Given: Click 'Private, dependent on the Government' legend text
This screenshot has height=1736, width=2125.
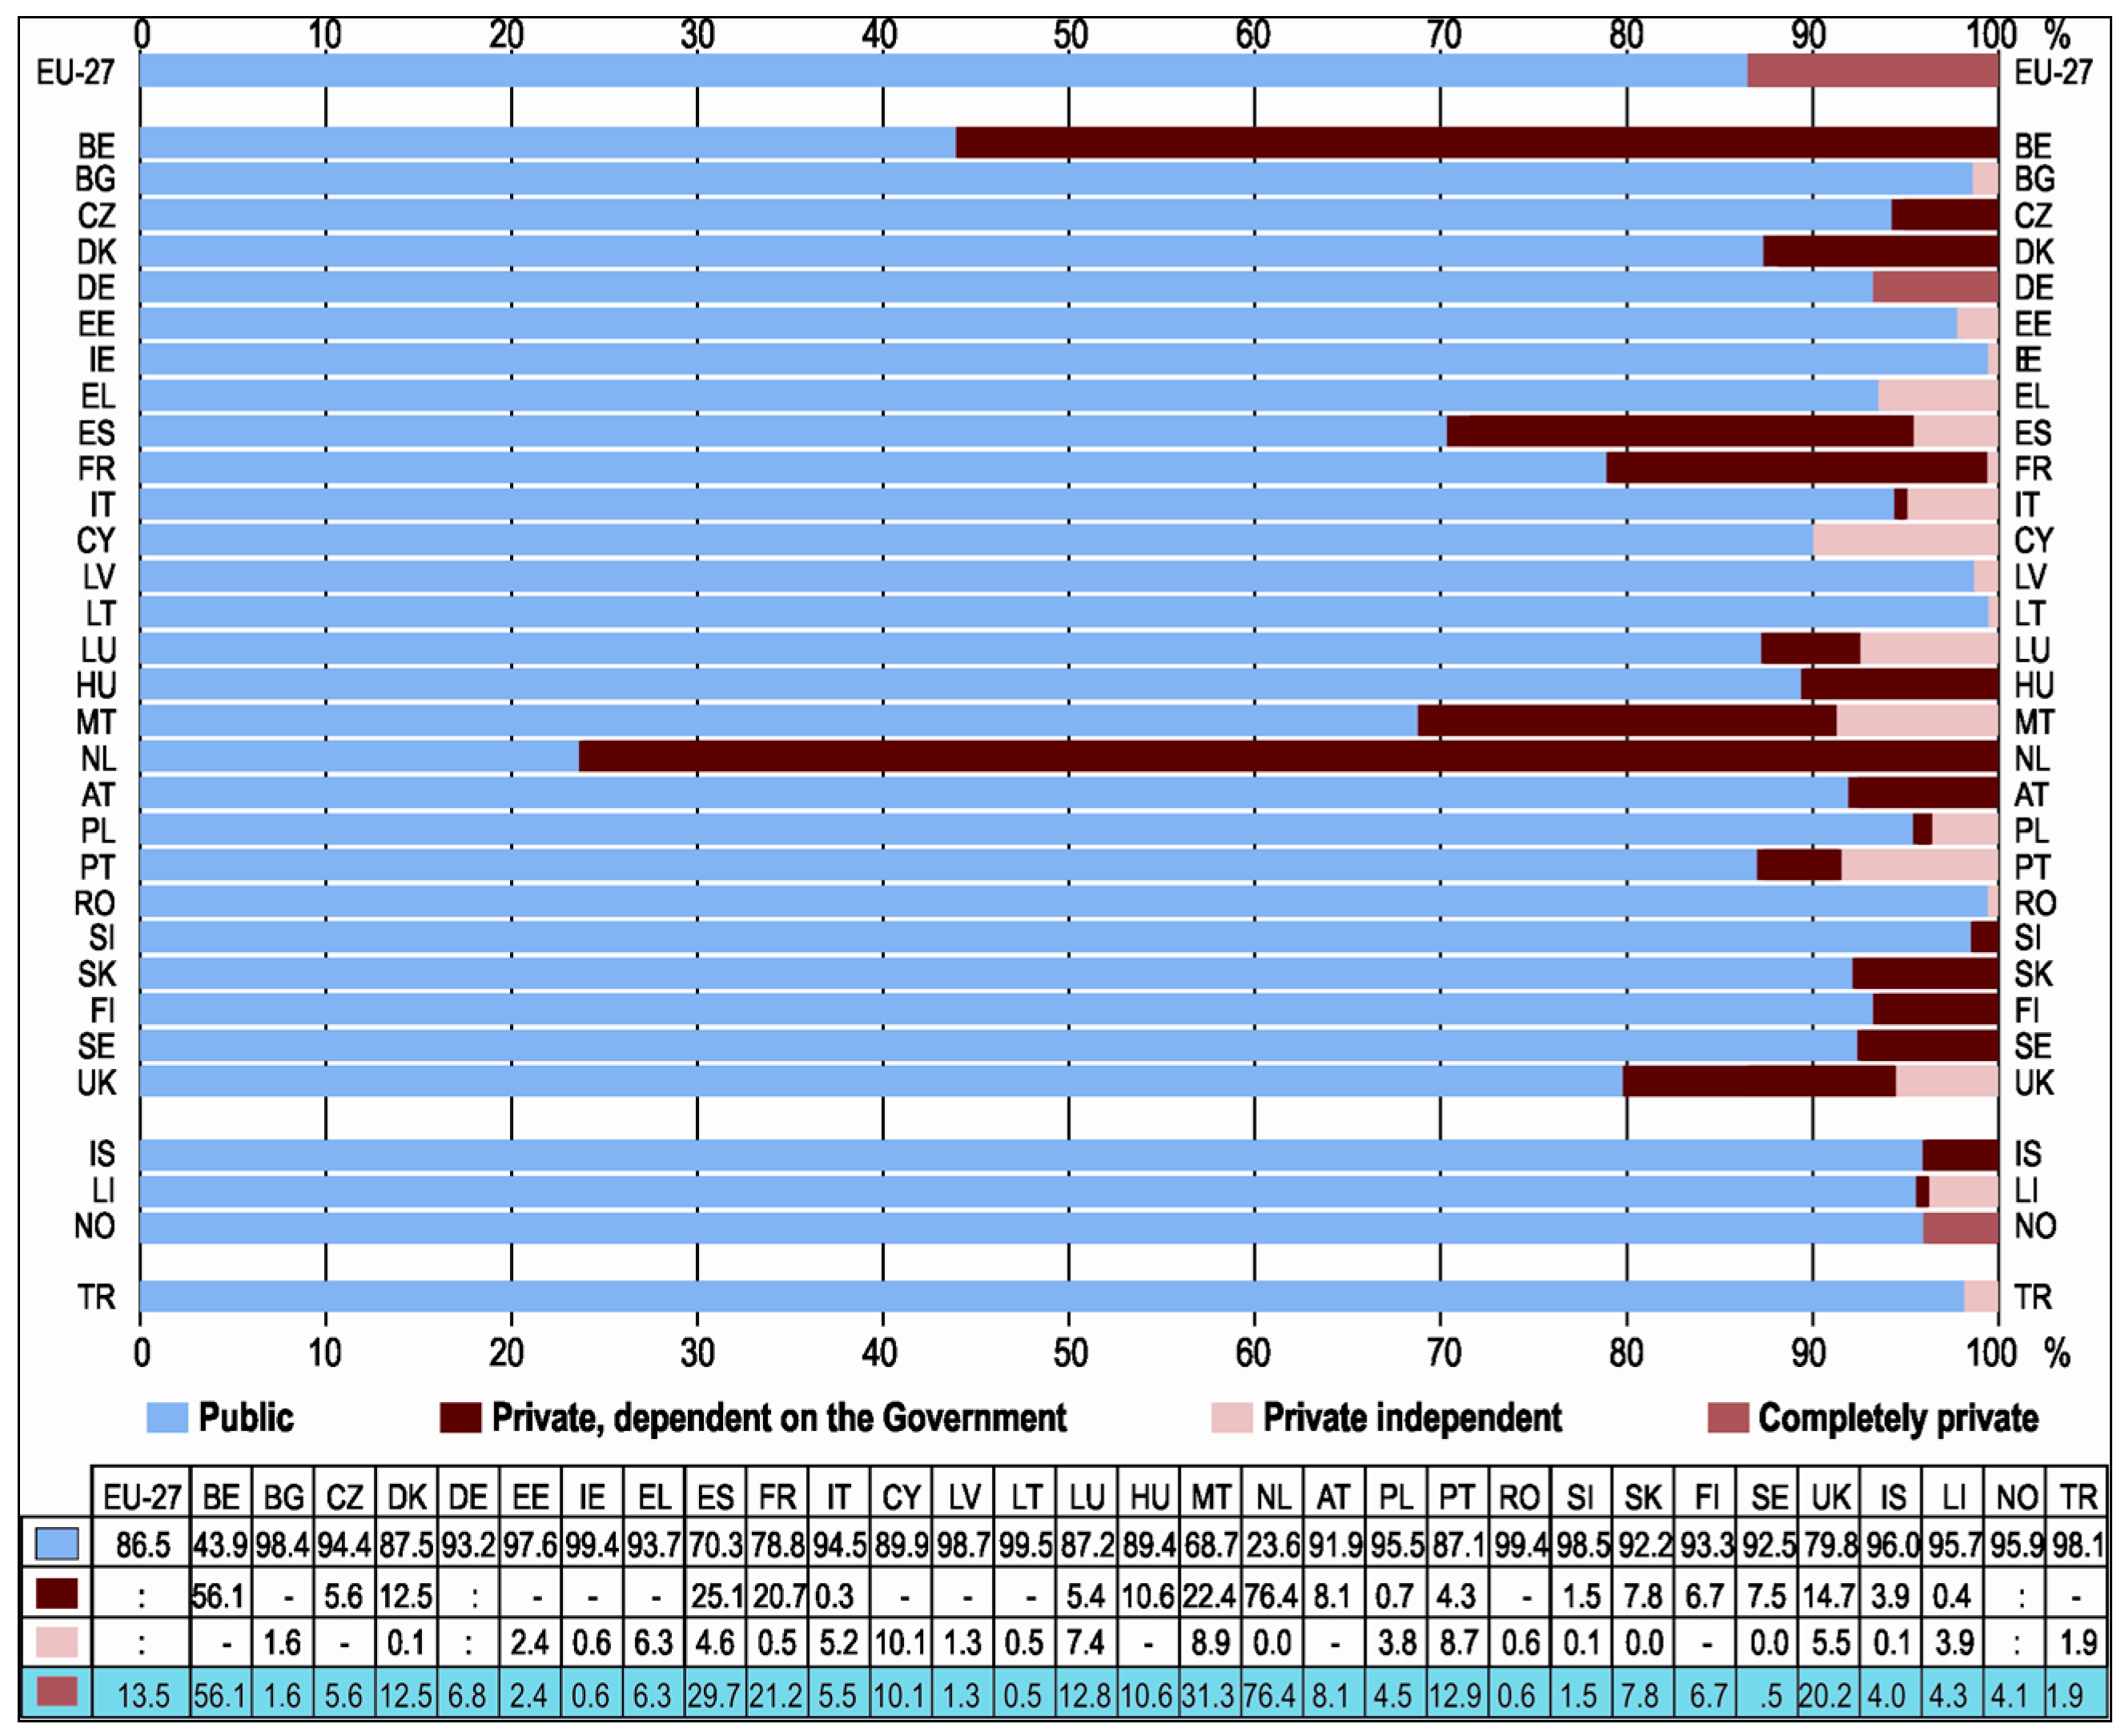Looking at the screenshot, I should (x=779, y=1417).
